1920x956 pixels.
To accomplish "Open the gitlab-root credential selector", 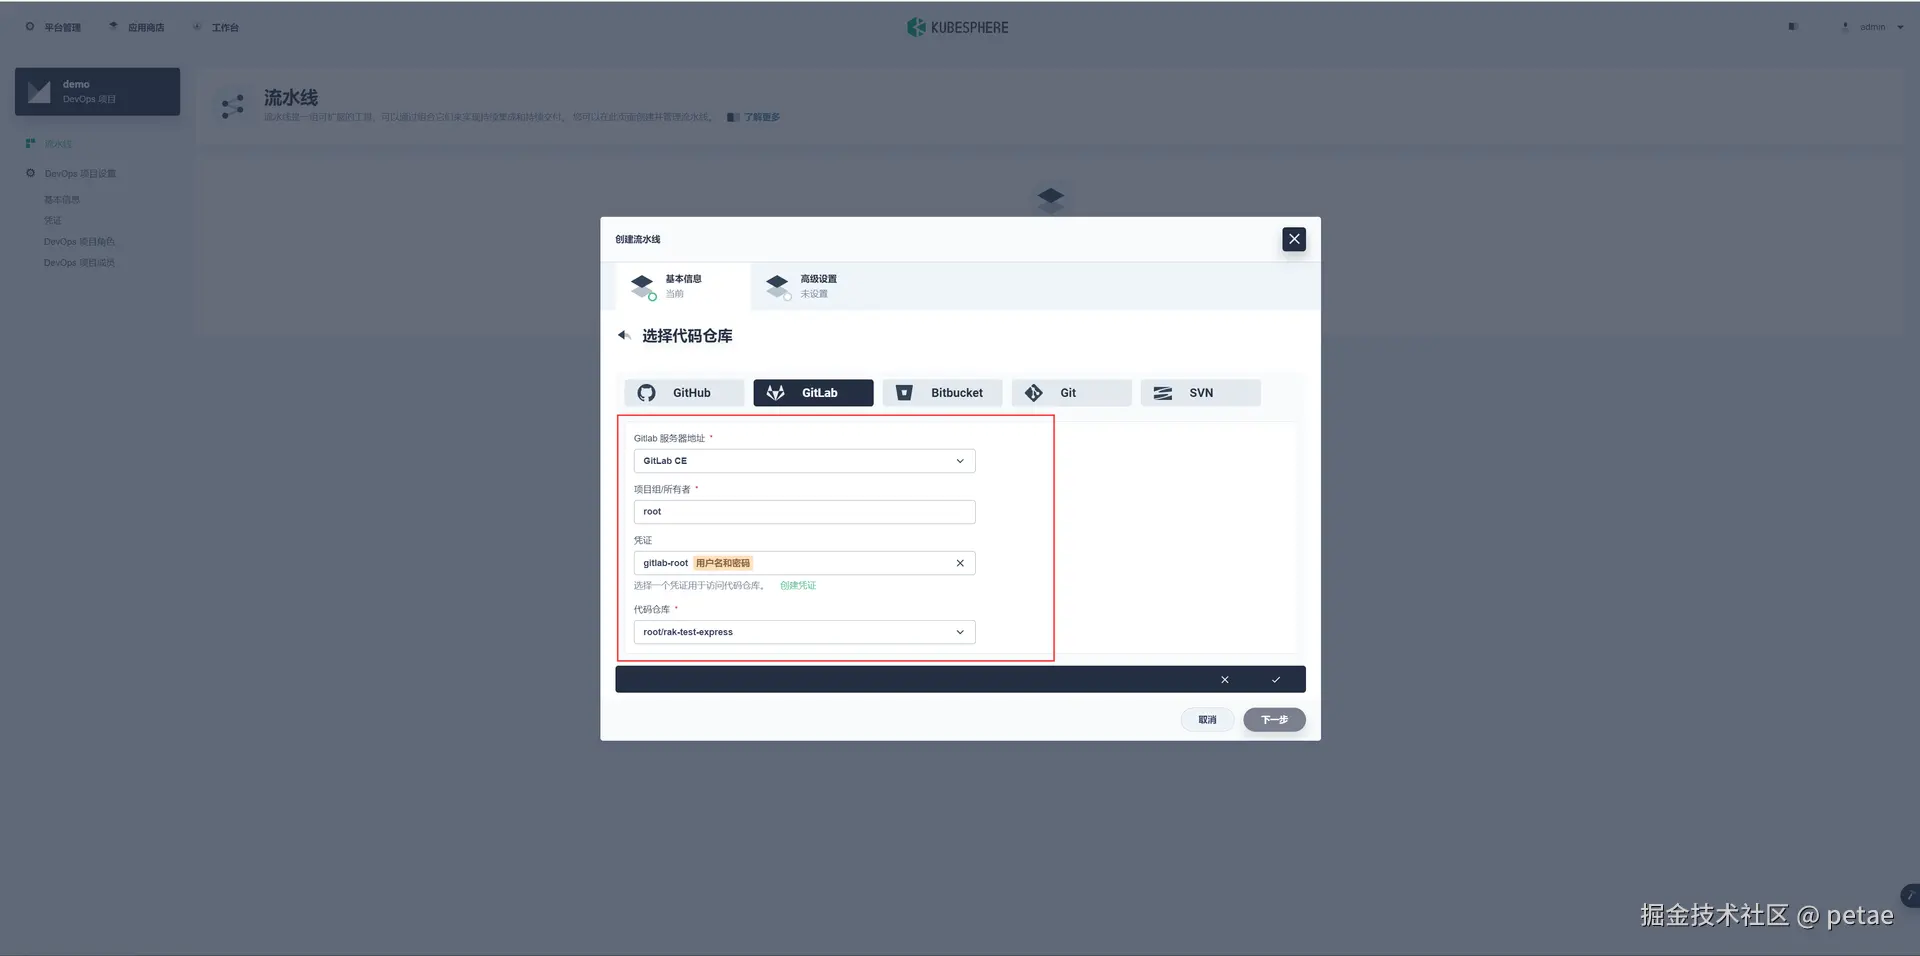I will pos(804,563).
